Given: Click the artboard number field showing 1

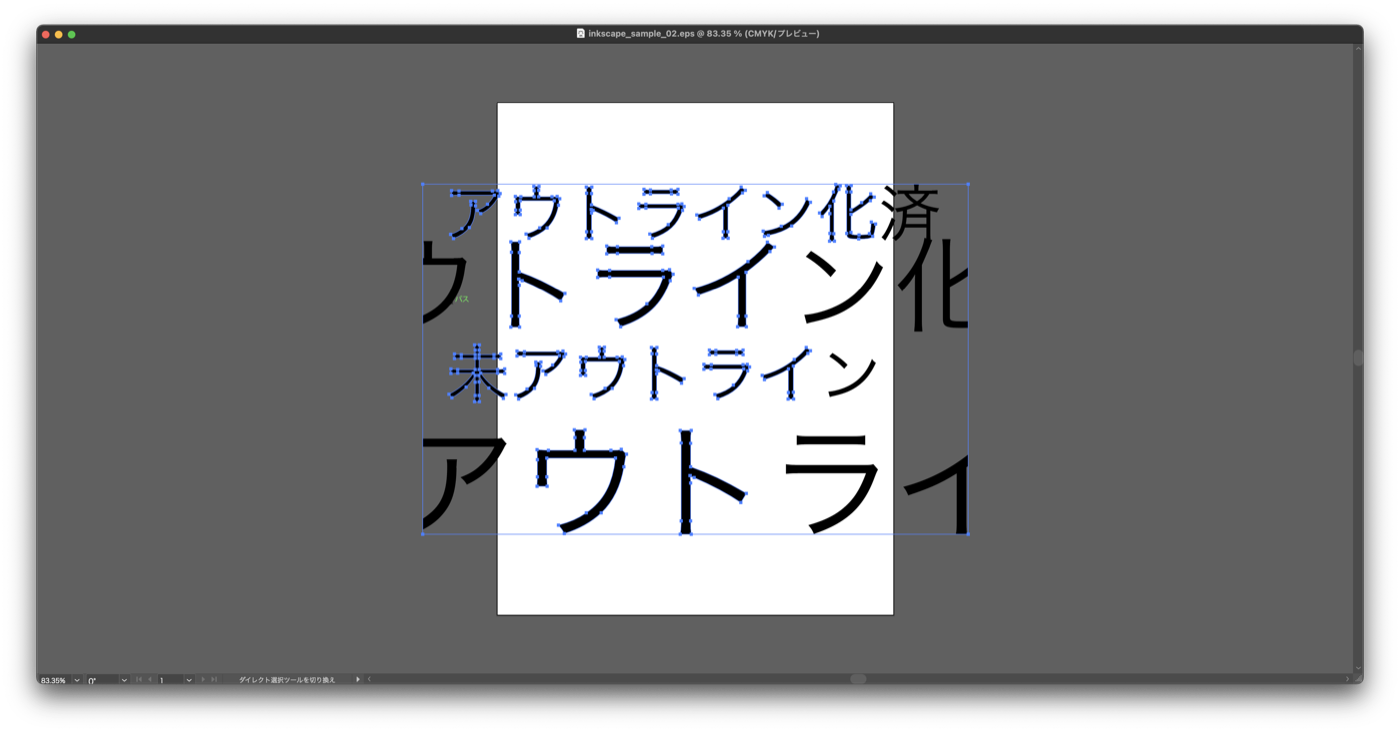Looking at the screenshot, I should [170, 680].
